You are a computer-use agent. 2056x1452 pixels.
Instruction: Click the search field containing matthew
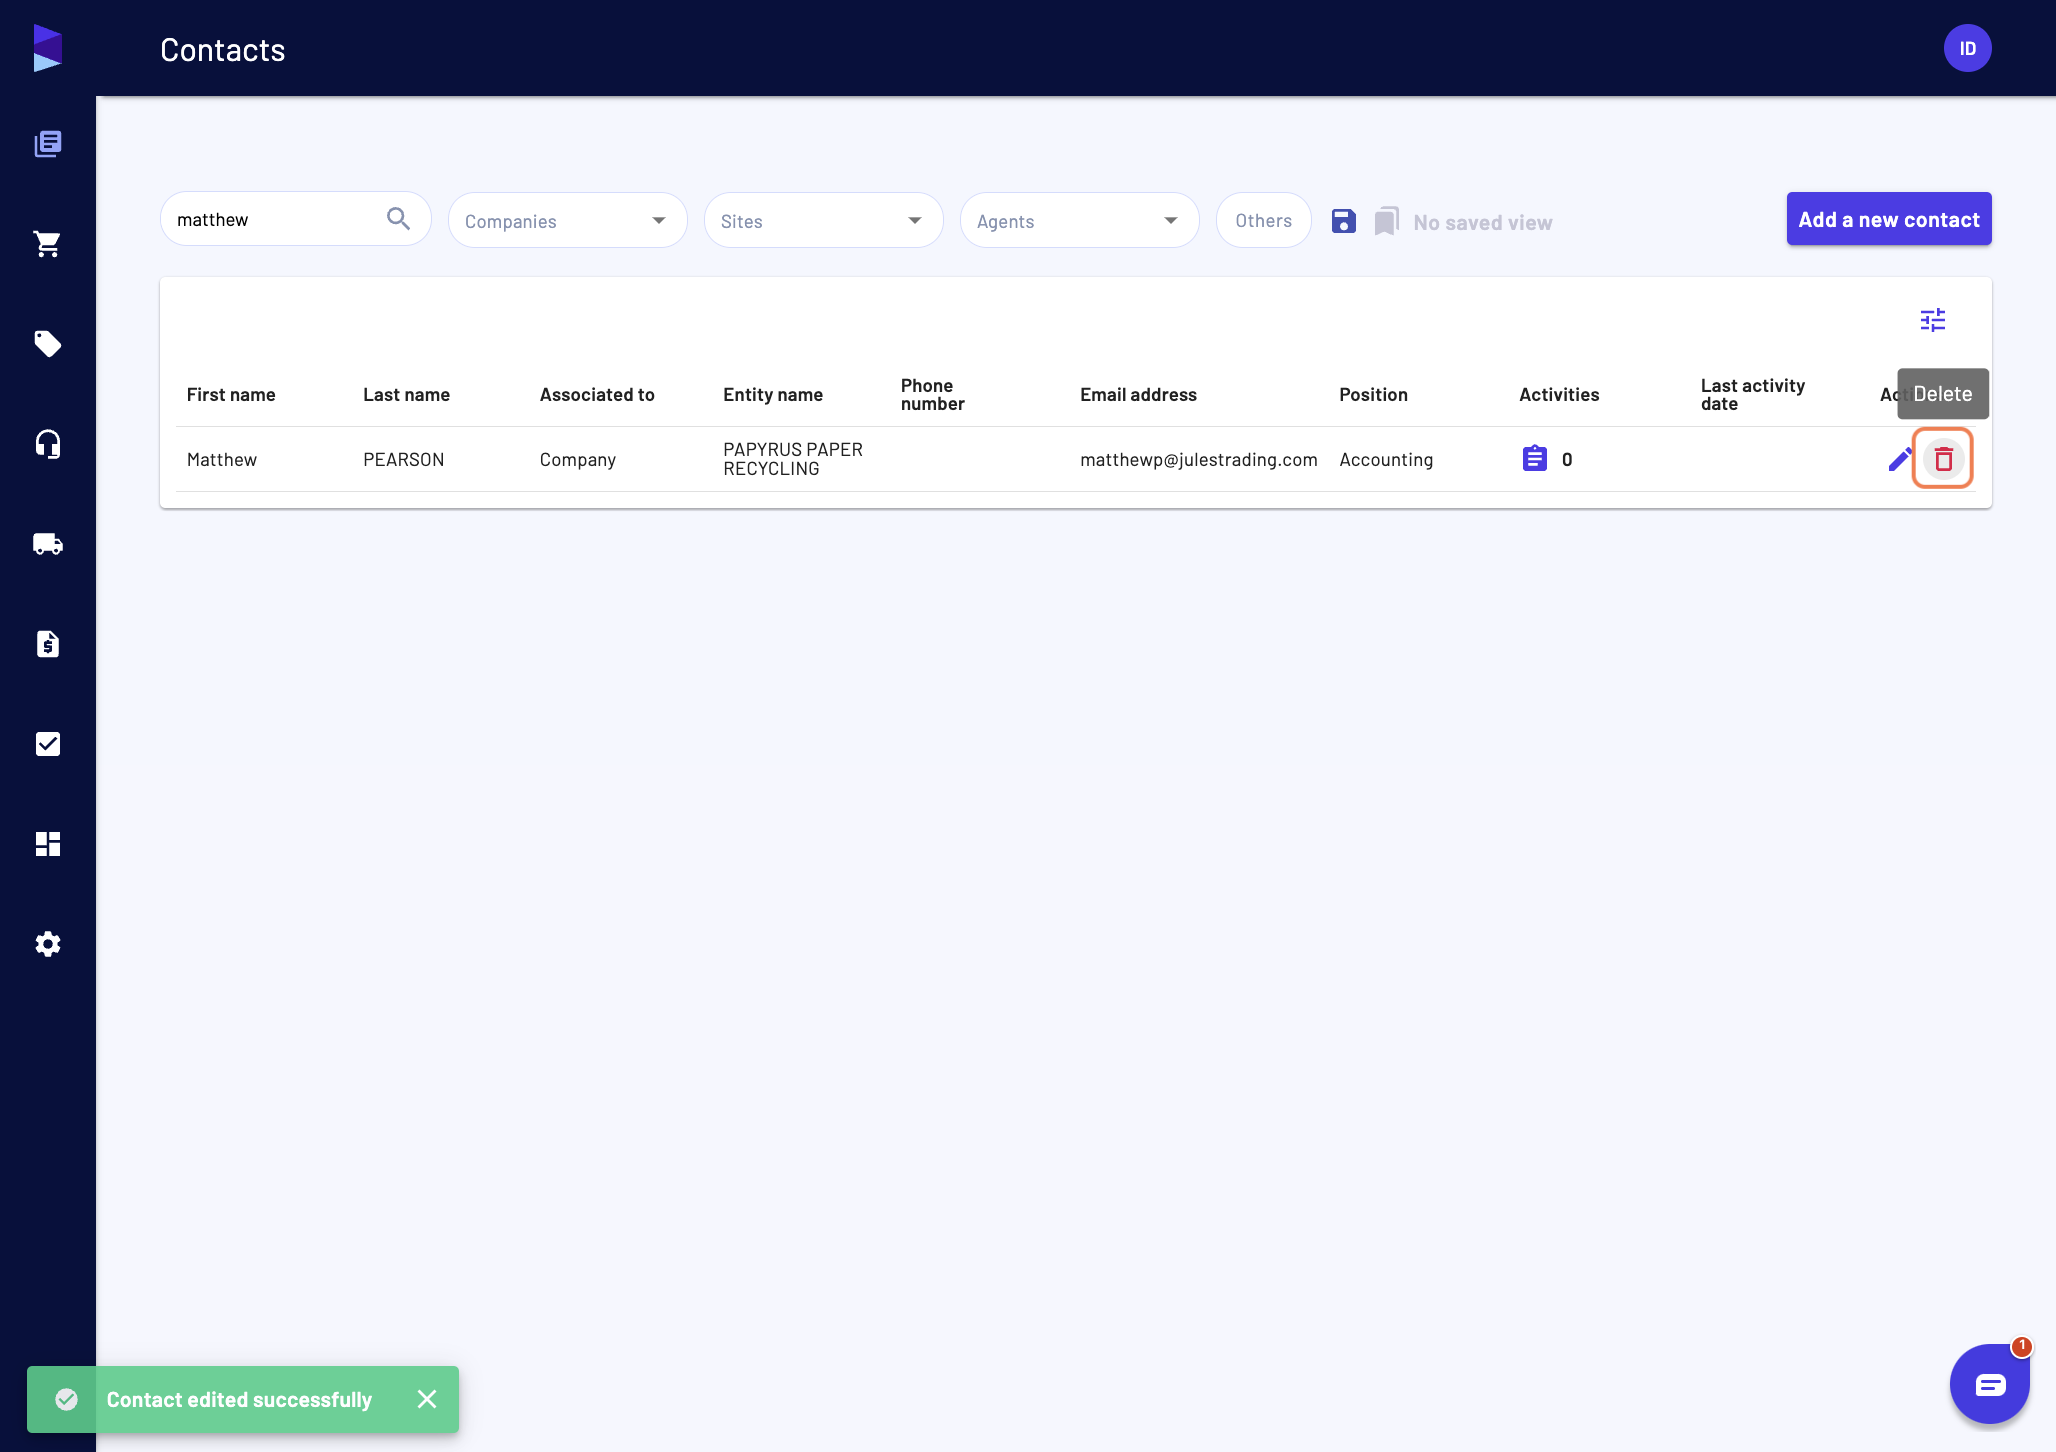[x=296, y=219]
